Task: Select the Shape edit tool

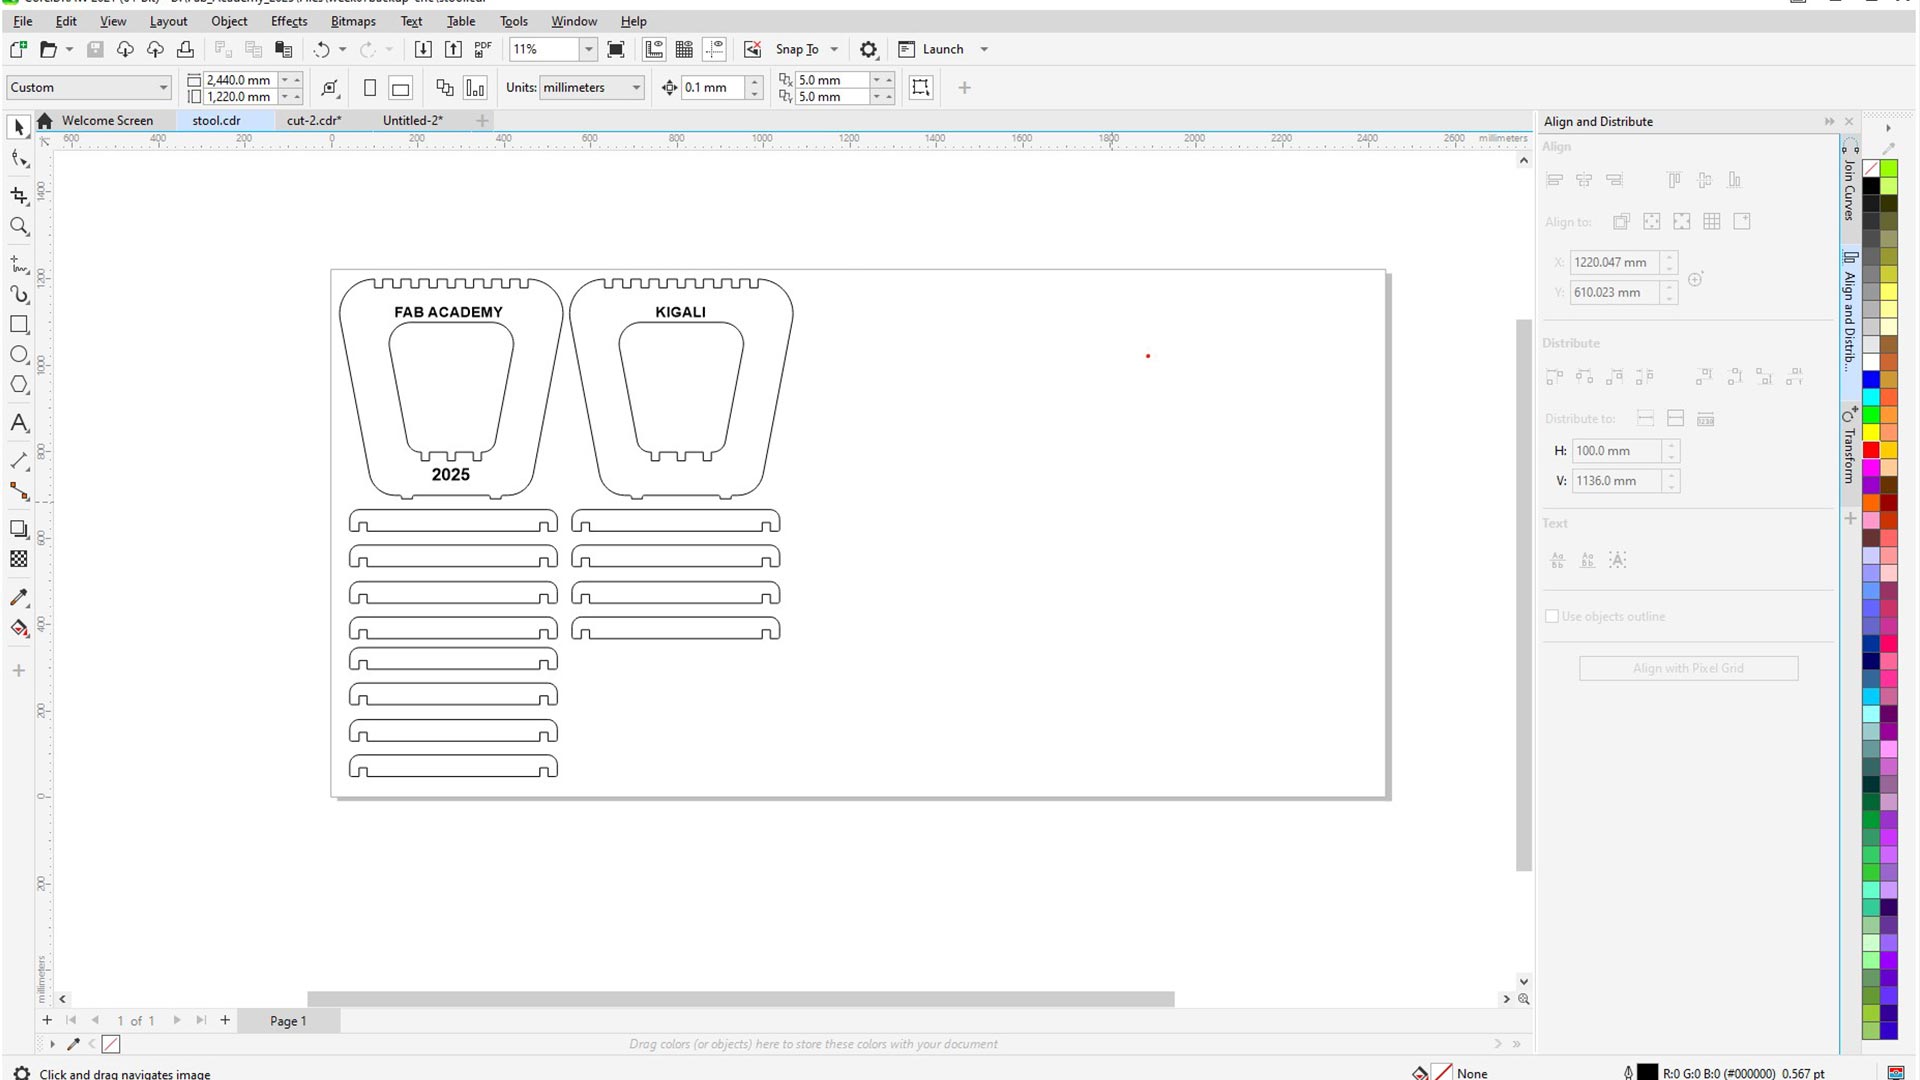Action: 19,159
